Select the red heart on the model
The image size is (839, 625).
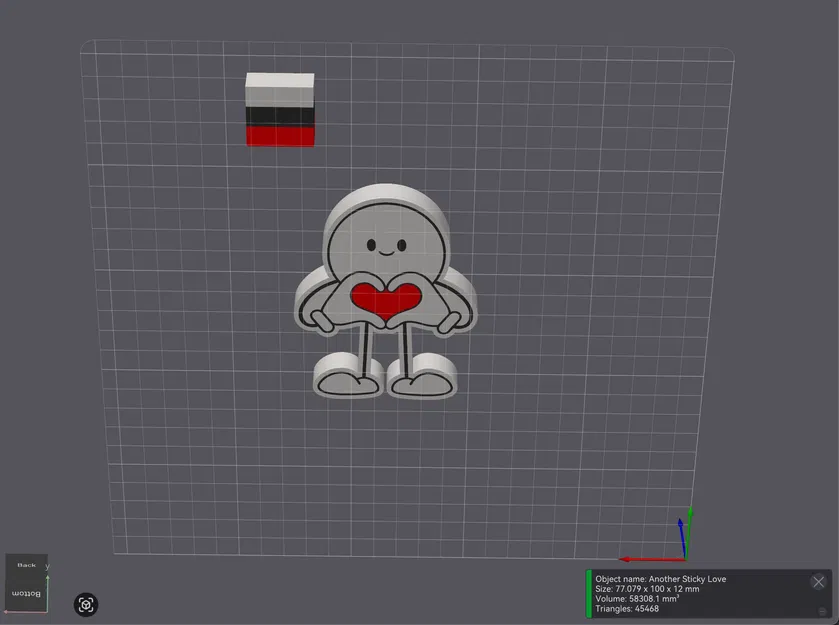[x=386, y=300]
